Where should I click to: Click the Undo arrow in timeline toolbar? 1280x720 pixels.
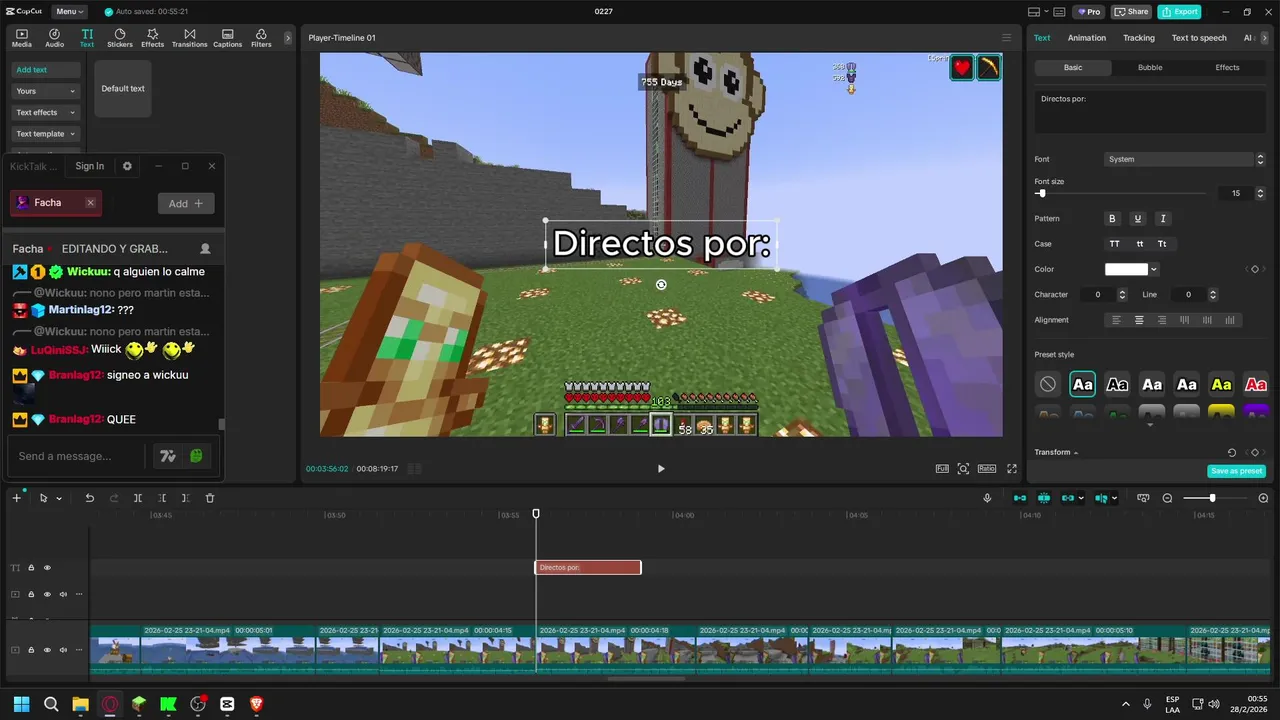pyautogui.click(x=89, y=498)
